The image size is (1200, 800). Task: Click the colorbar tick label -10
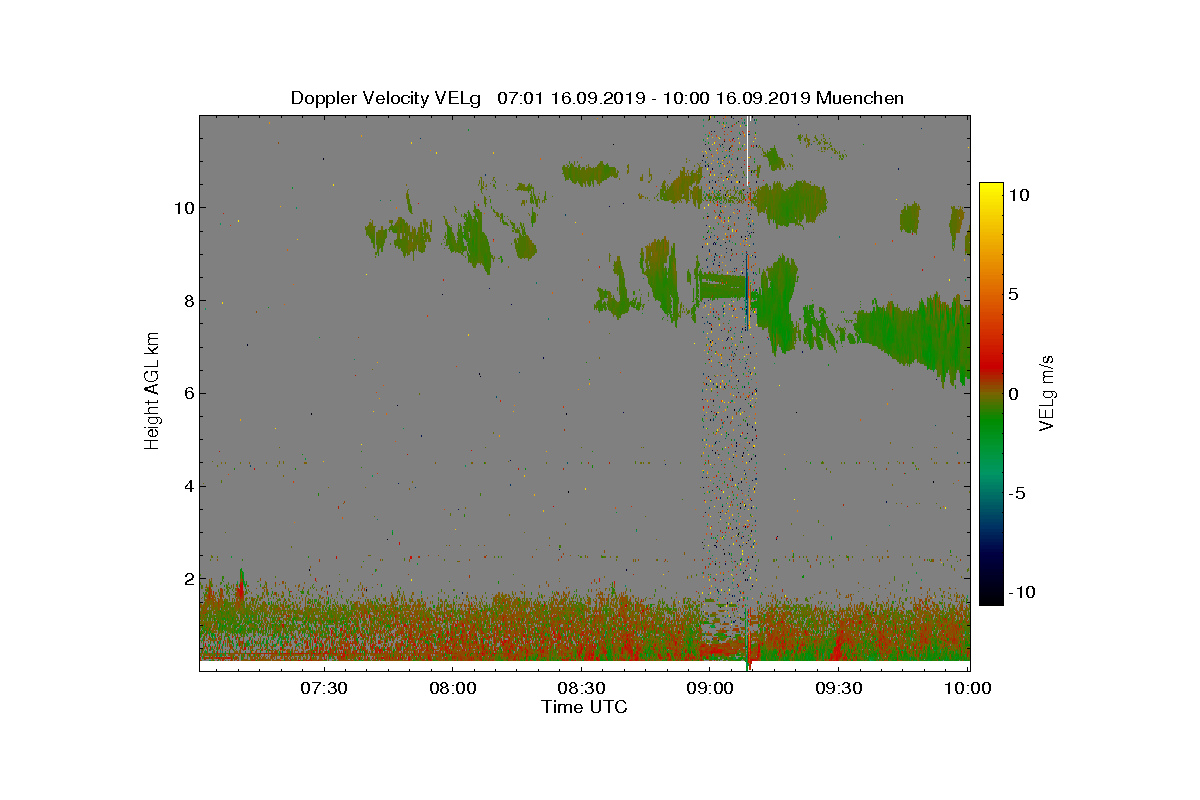(1022, 592)
